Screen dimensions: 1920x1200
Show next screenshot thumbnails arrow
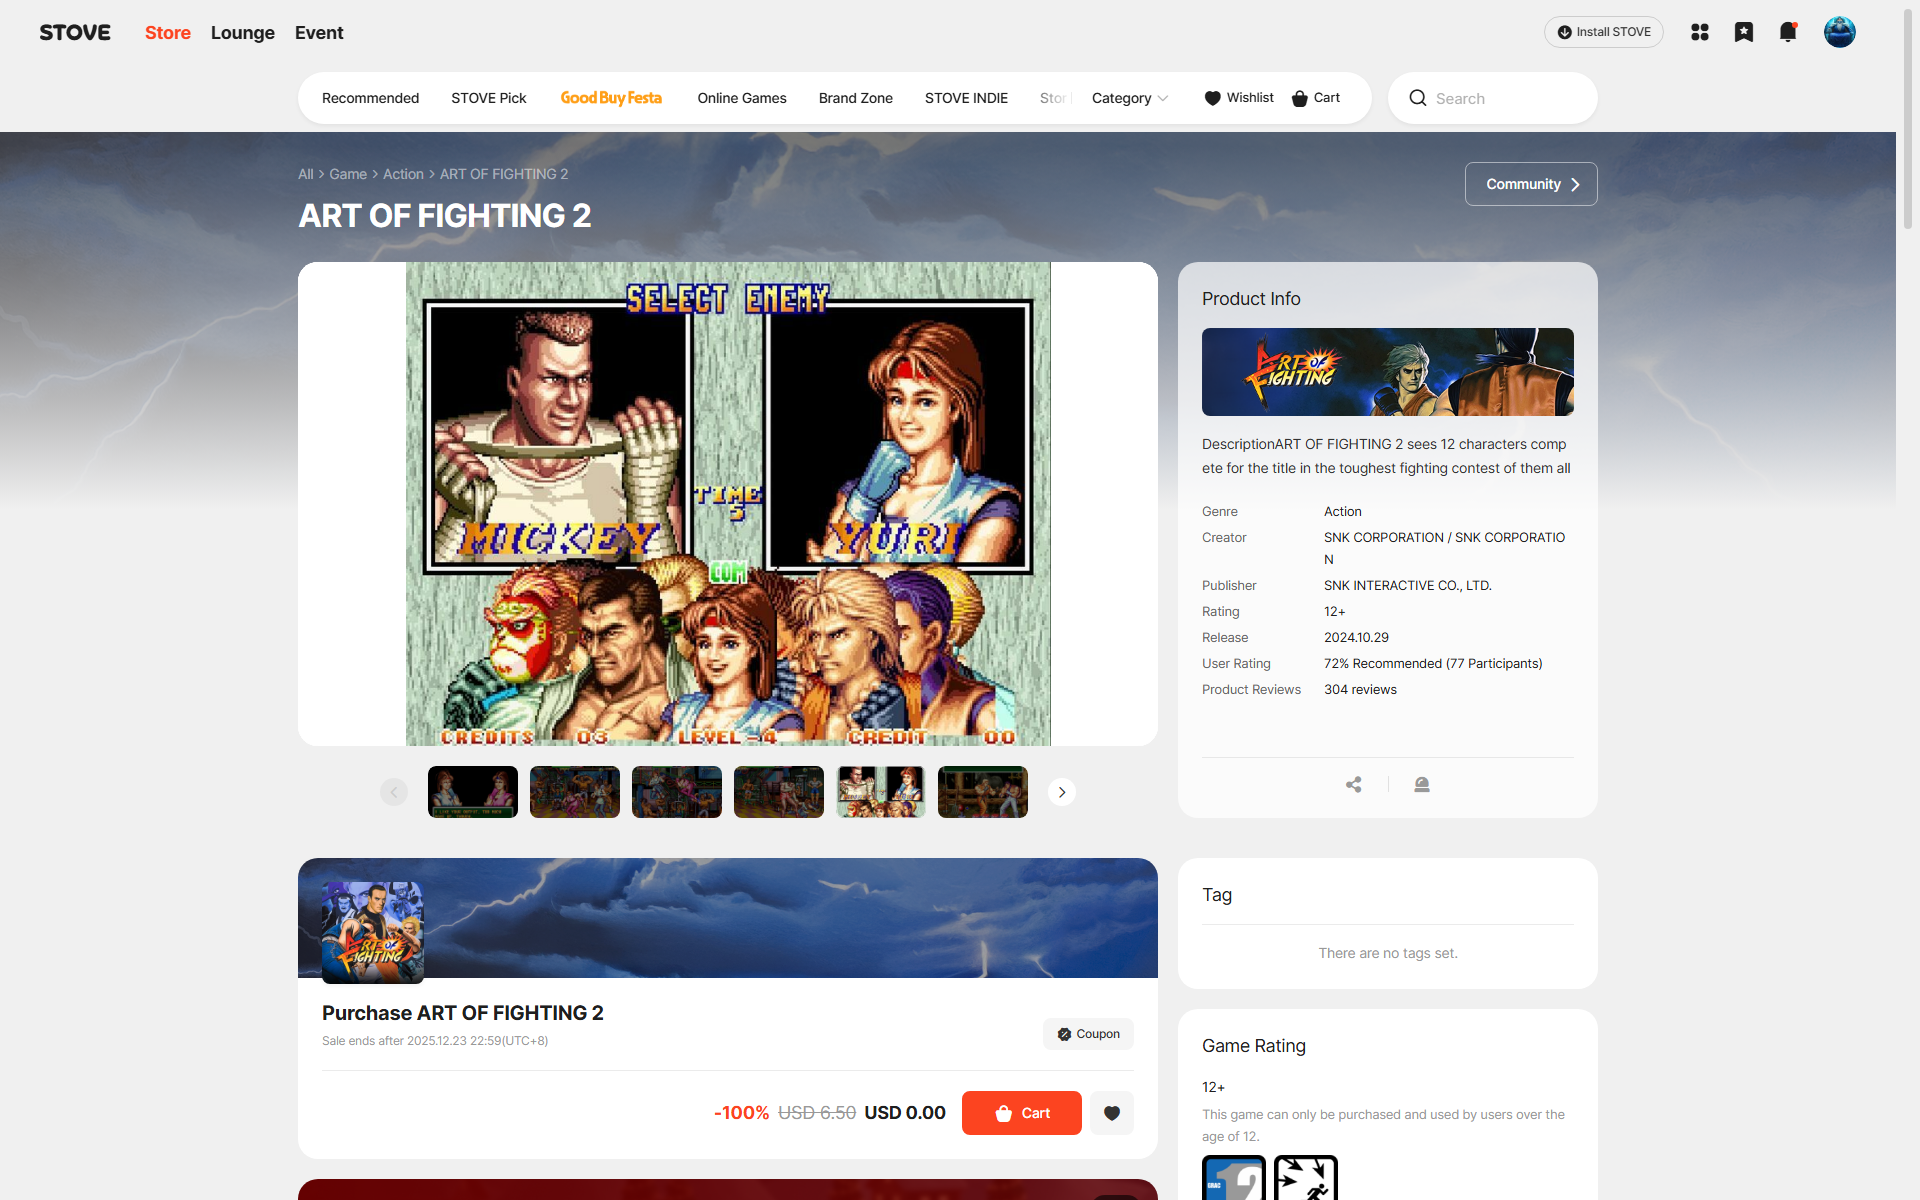[1062, 792]
